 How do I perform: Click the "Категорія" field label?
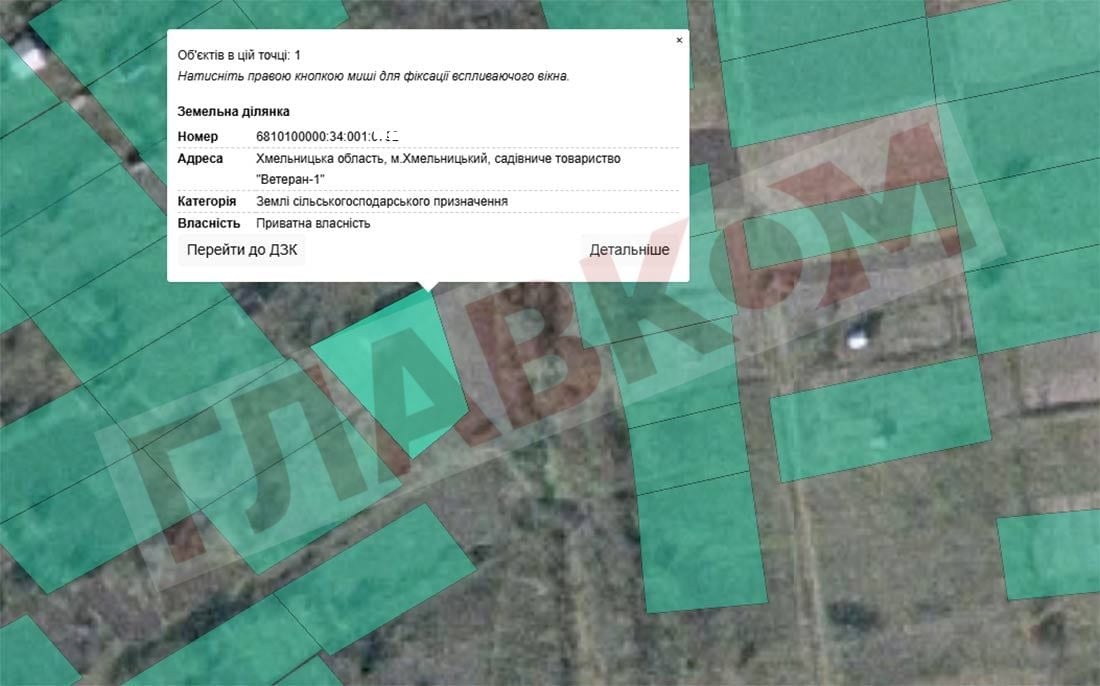coord(207,202)
